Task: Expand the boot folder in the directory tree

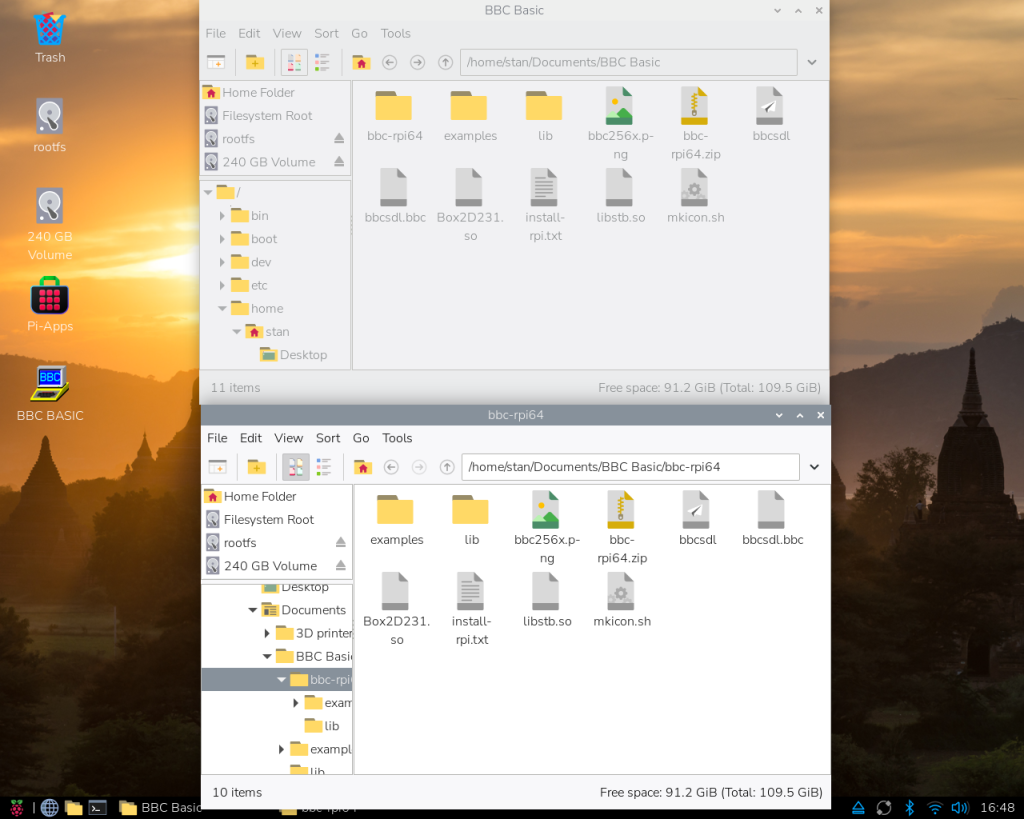Action: 223,239
